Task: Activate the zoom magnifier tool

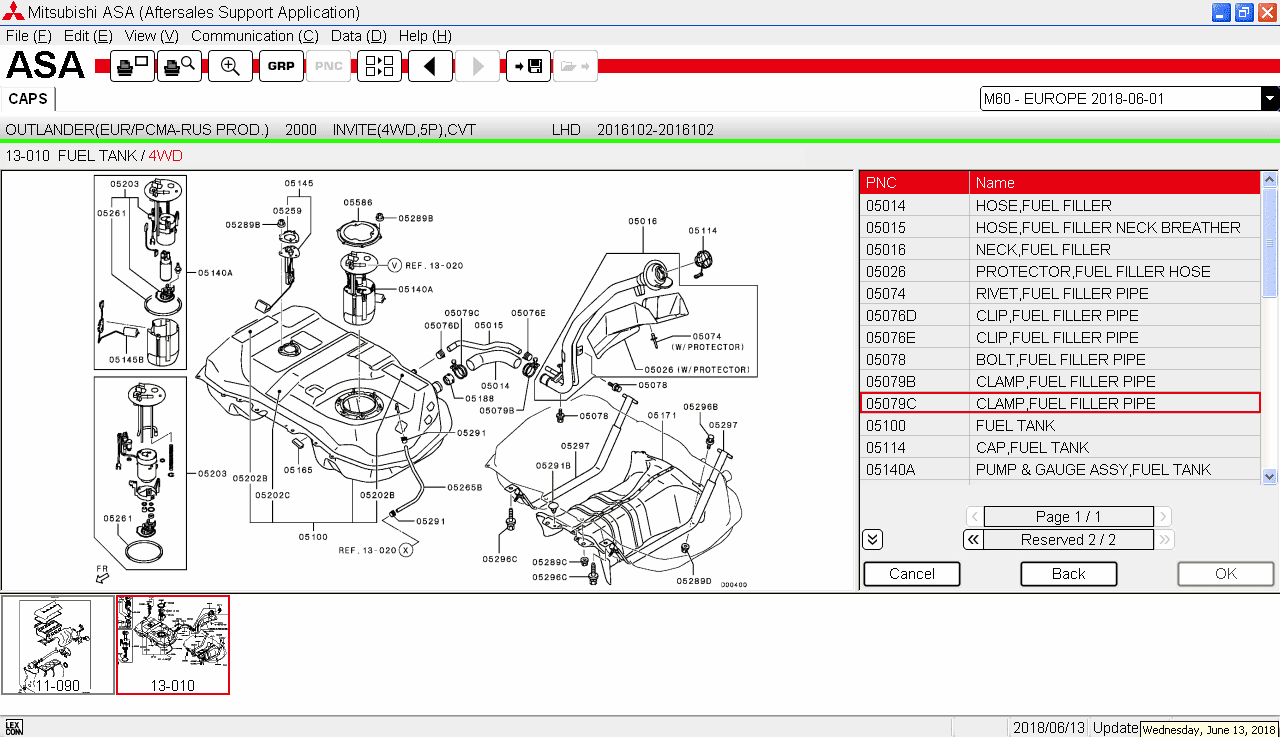Action: (230, 66)
